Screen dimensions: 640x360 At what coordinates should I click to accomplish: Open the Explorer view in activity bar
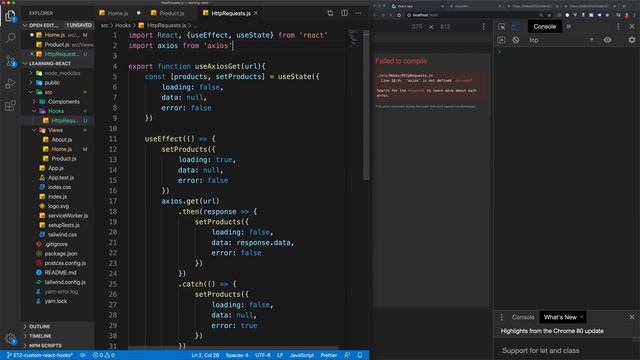click(10, 16)
